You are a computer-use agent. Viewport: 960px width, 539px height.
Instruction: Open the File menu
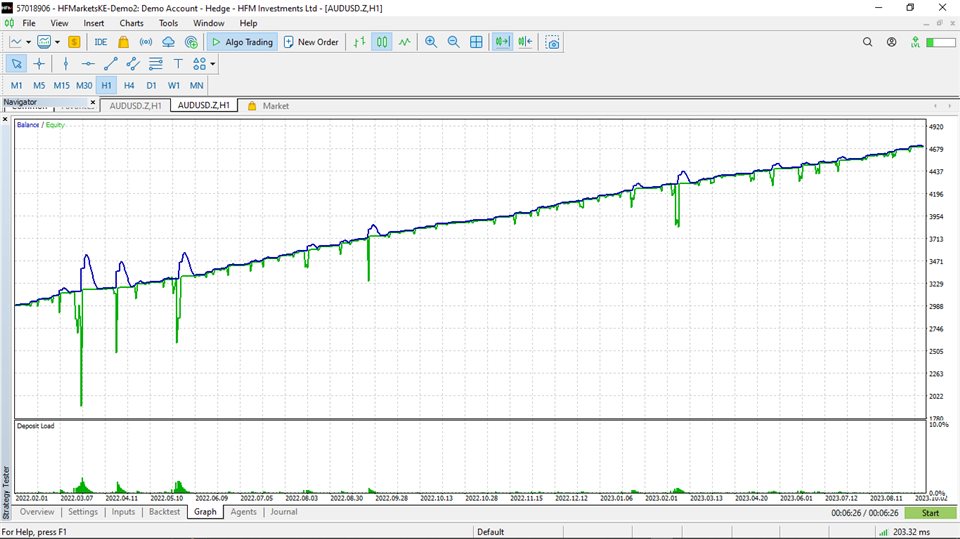click(x=29, y=23)
